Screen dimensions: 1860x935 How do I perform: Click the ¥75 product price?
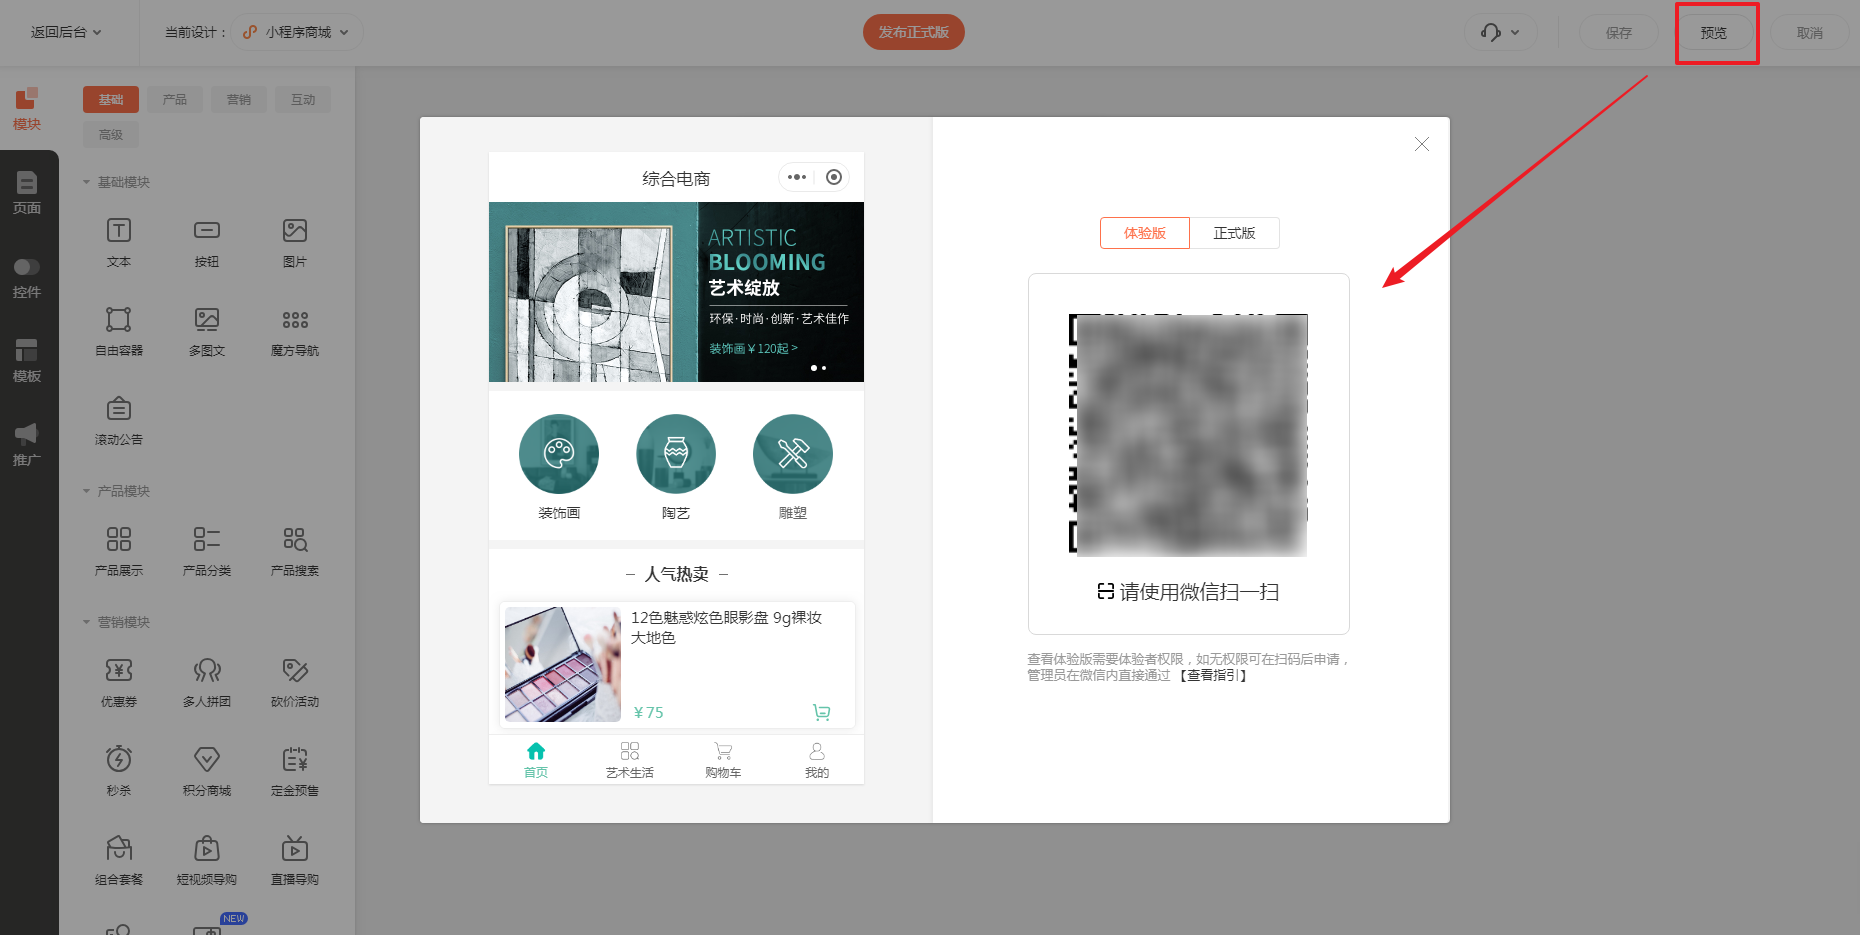[648, 712]
